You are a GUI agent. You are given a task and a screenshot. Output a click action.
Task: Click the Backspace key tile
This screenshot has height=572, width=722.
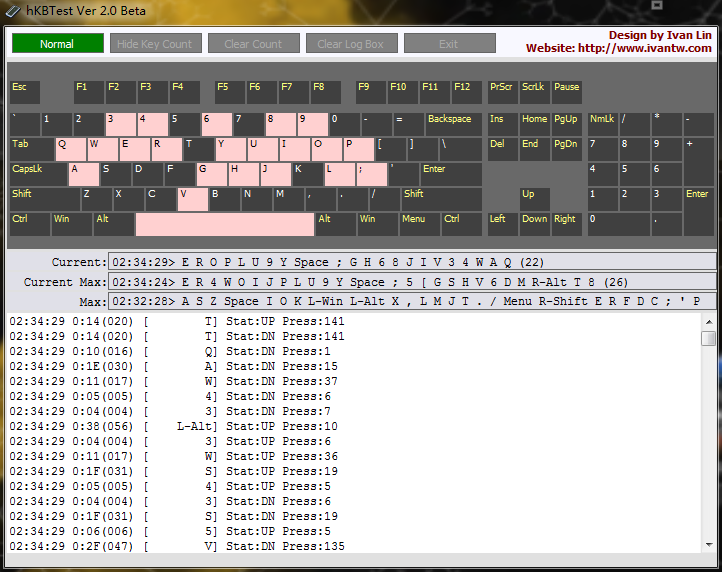click(453, 125)
